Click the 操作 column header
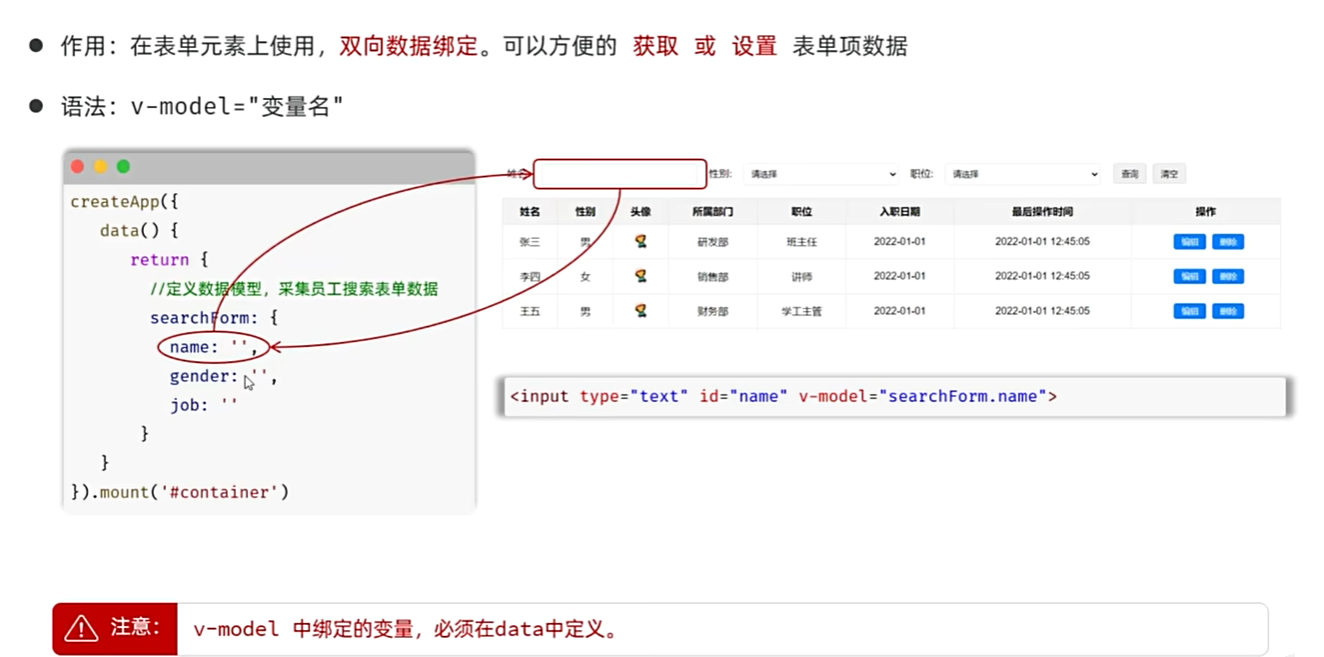Screen dimensions: 1324x657 (x=1206, y=212)
